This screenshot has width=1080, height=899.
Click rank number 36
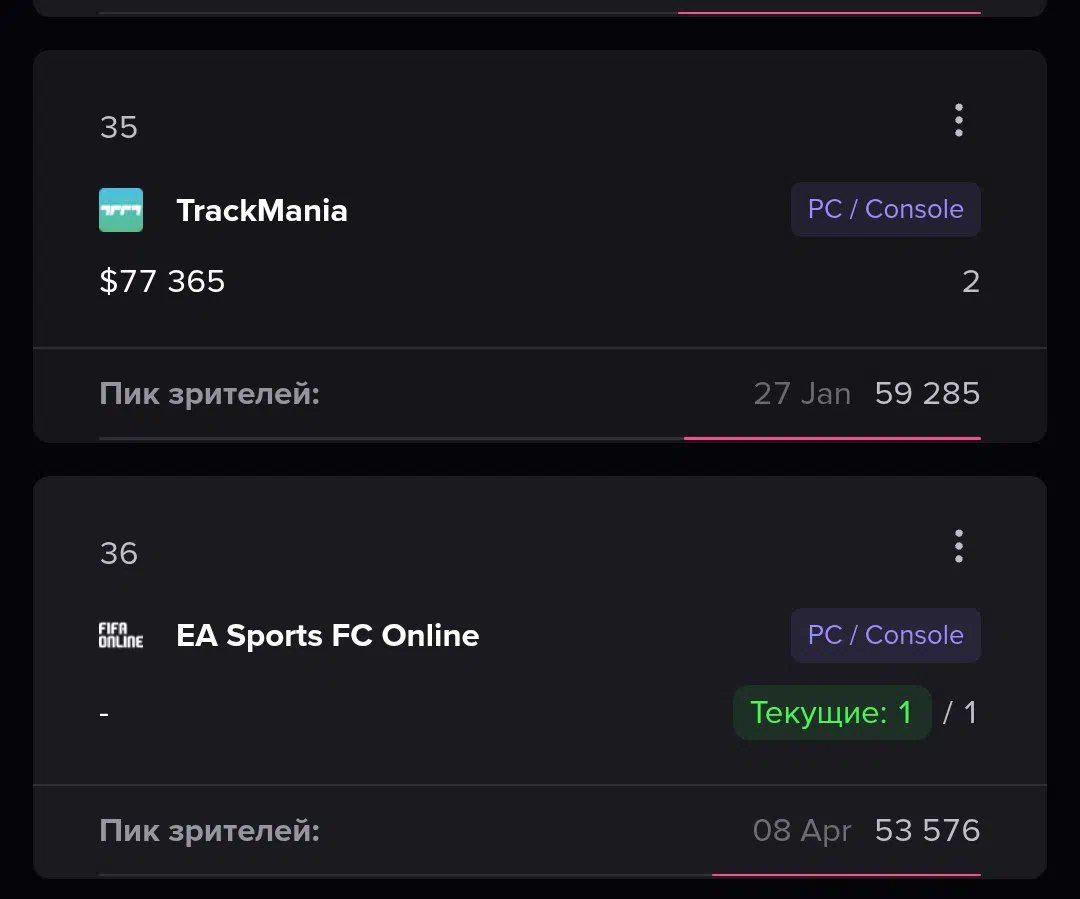pyautogui.click(x=118, y=553)
